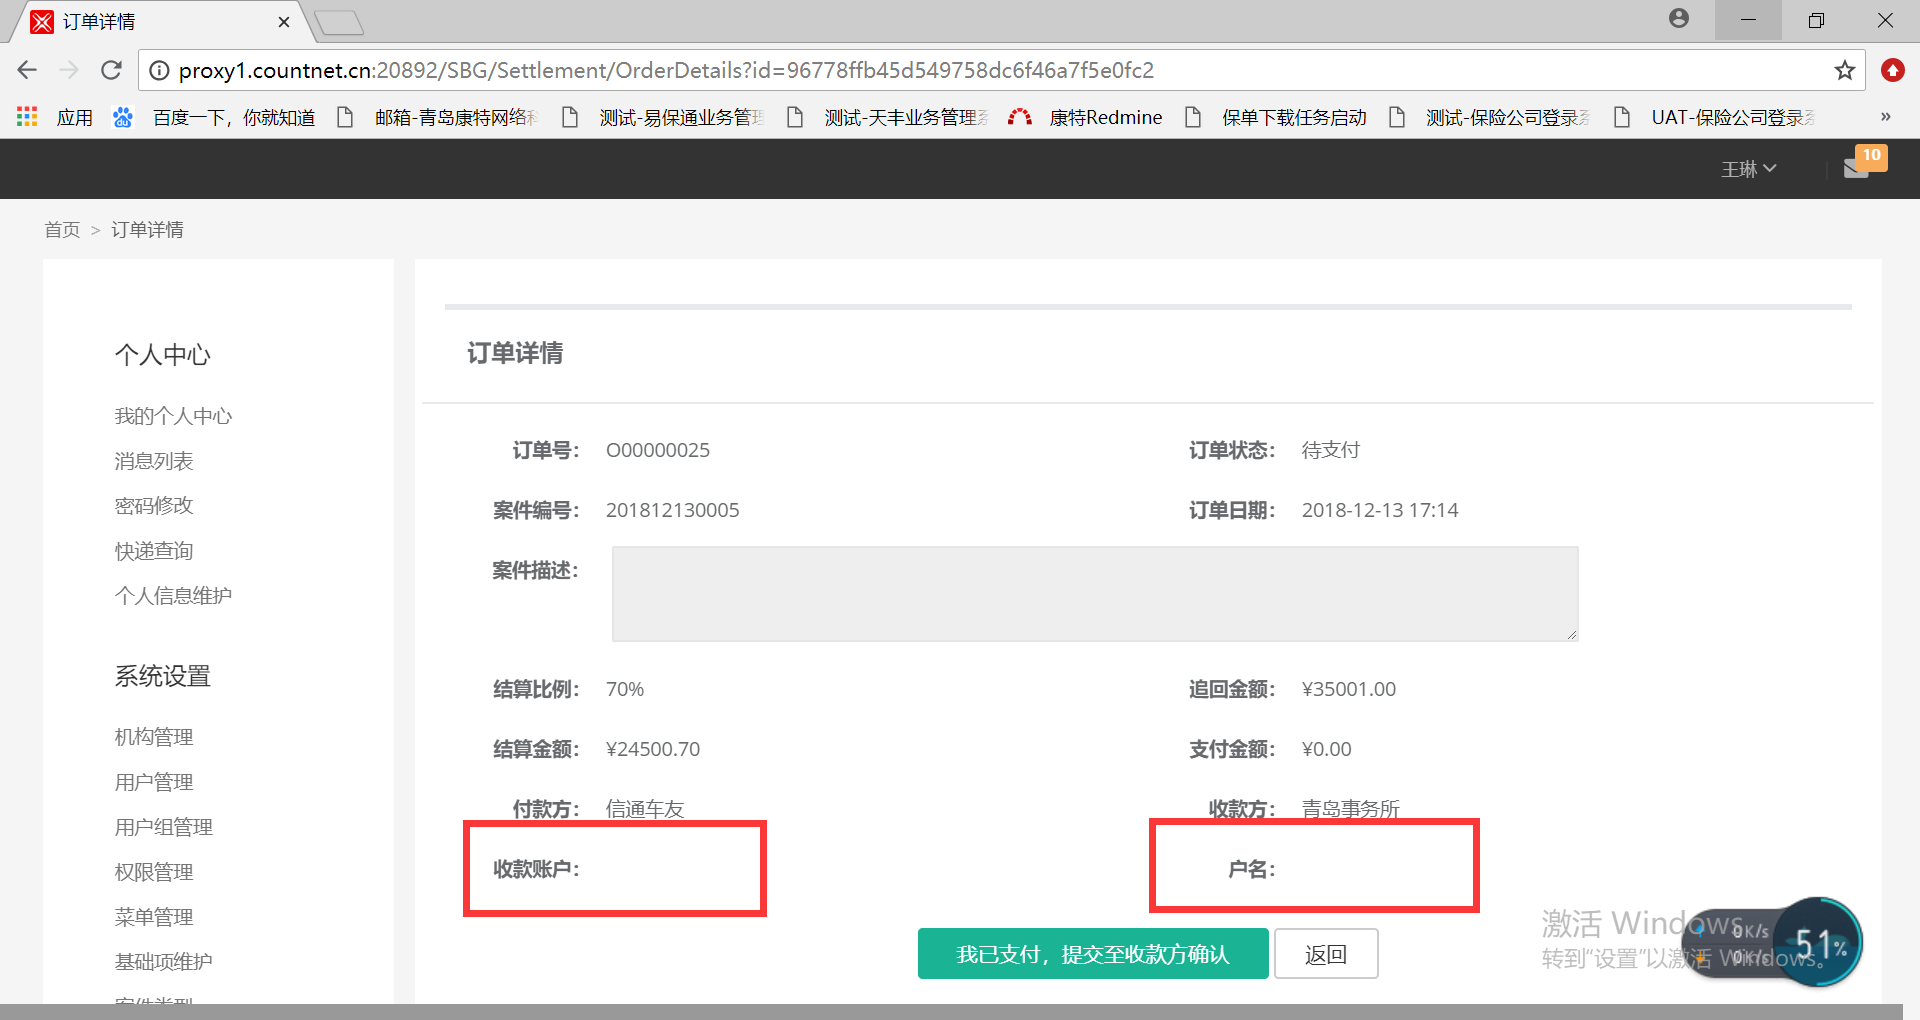Open 消息列表 in sidebar
The height and width of the screenshot is (1020, 1920).
154,461
